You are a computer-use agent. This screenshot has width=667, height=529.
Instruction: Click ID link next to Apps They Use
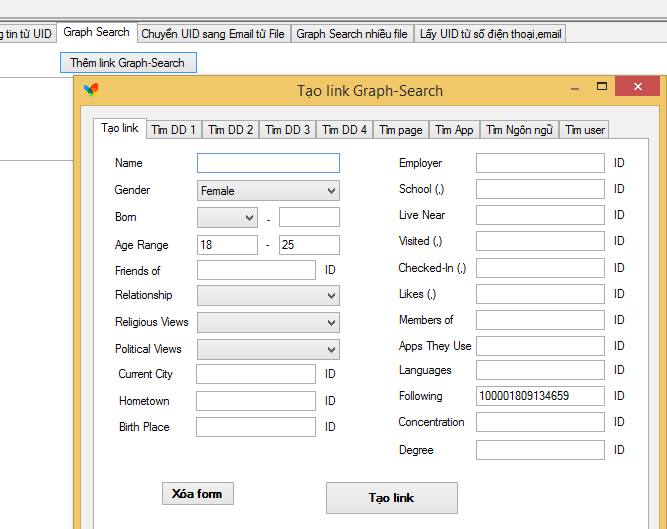pos(619,346)
